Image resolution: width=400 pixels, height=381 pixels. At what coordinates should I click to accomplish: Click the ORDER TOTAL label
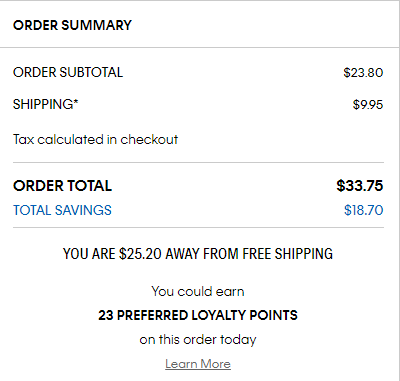[x=62, y=186]
